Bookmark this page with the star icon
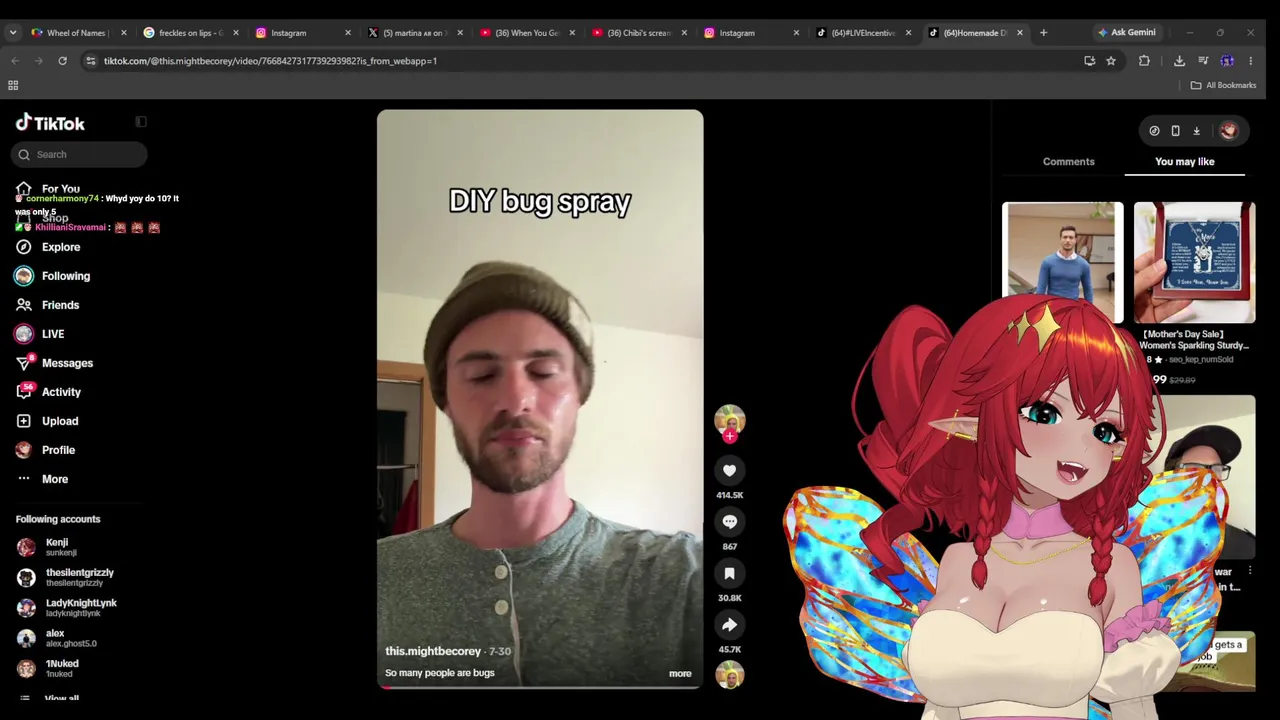This screenshot has width=1280, height=720. coord(1111,61)
